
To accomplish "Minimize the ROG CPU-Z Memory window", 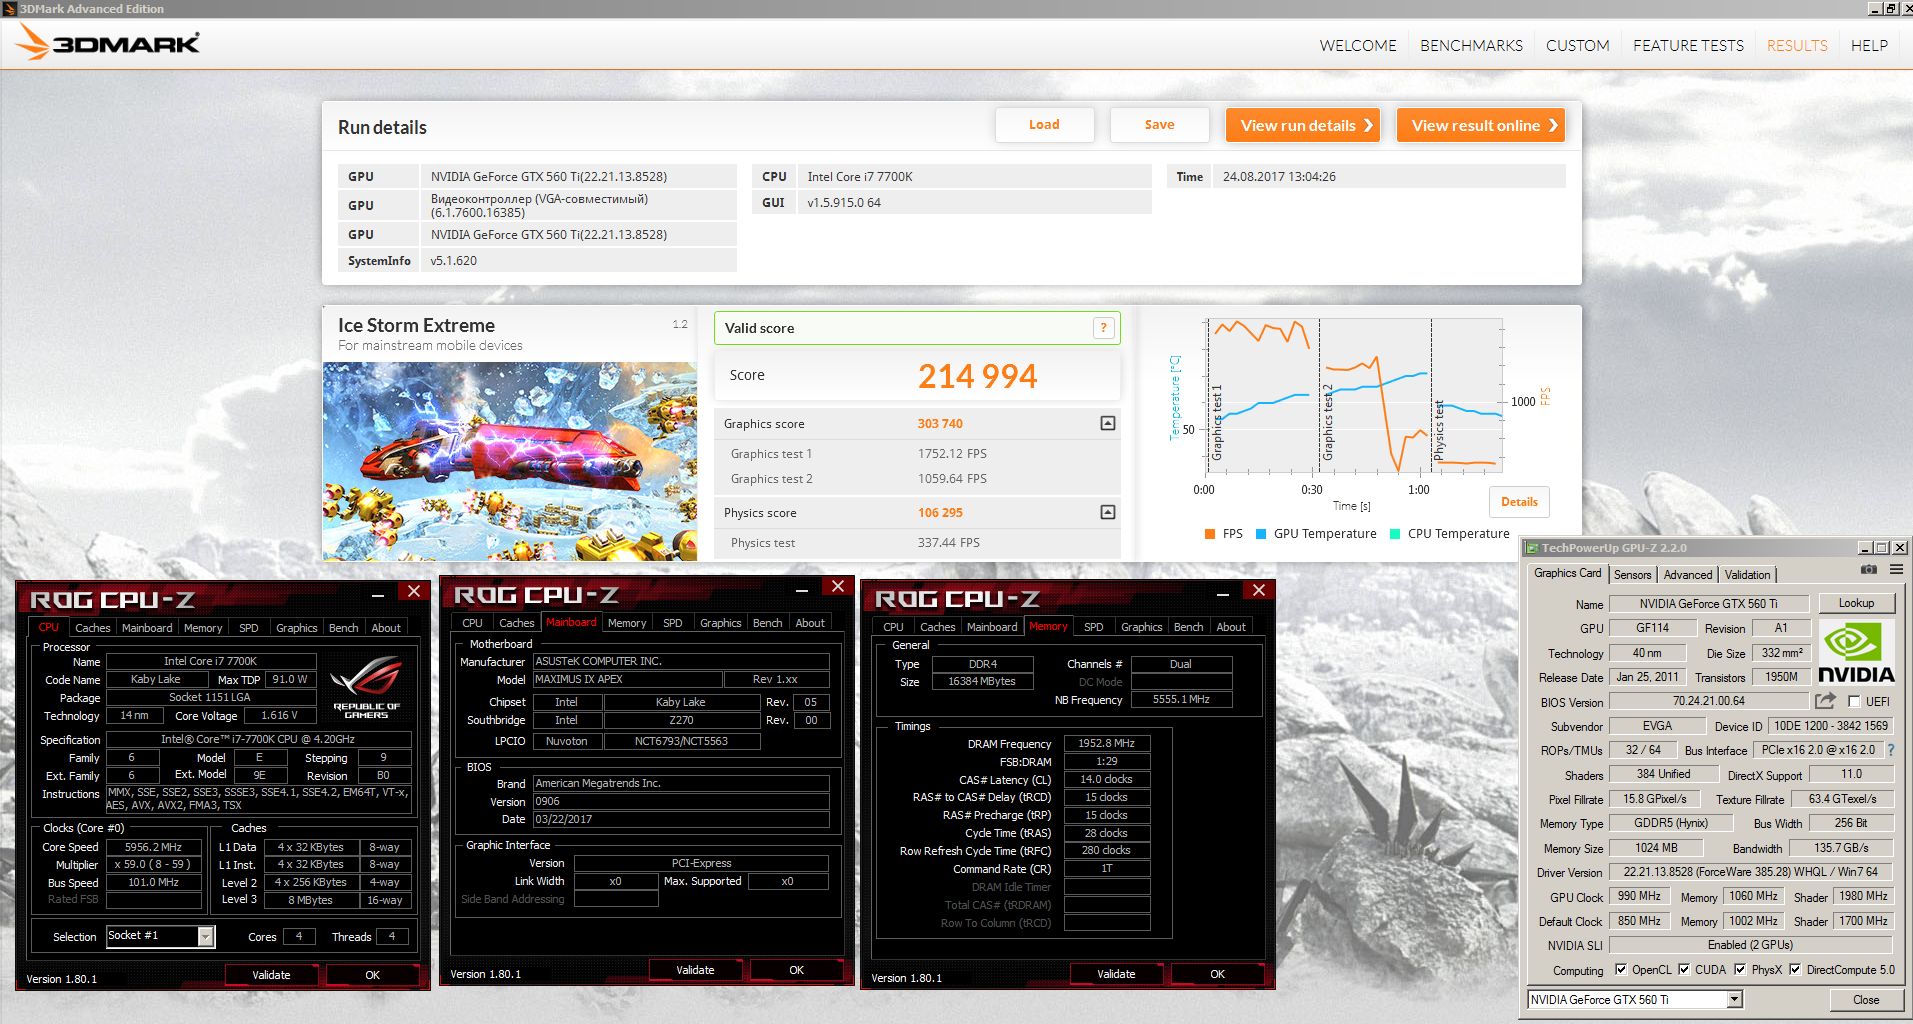I will point(1223,593).
